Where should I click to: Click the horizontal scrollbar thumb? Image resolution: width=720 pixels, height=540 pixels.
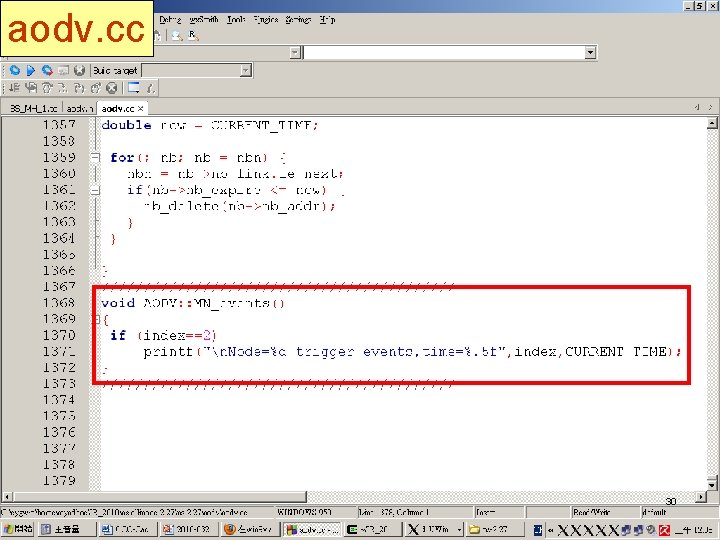click(160, 496)
